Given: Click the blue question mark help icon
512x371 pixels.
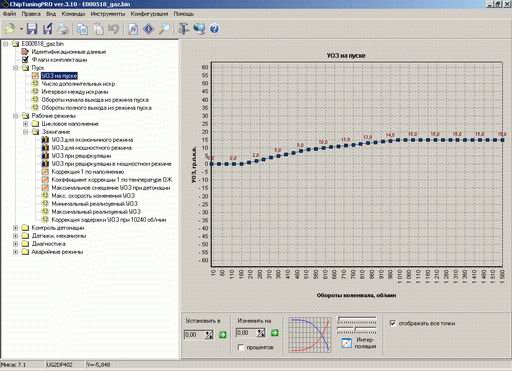Looking at the screenshot, I should click(x=215, y=29).
